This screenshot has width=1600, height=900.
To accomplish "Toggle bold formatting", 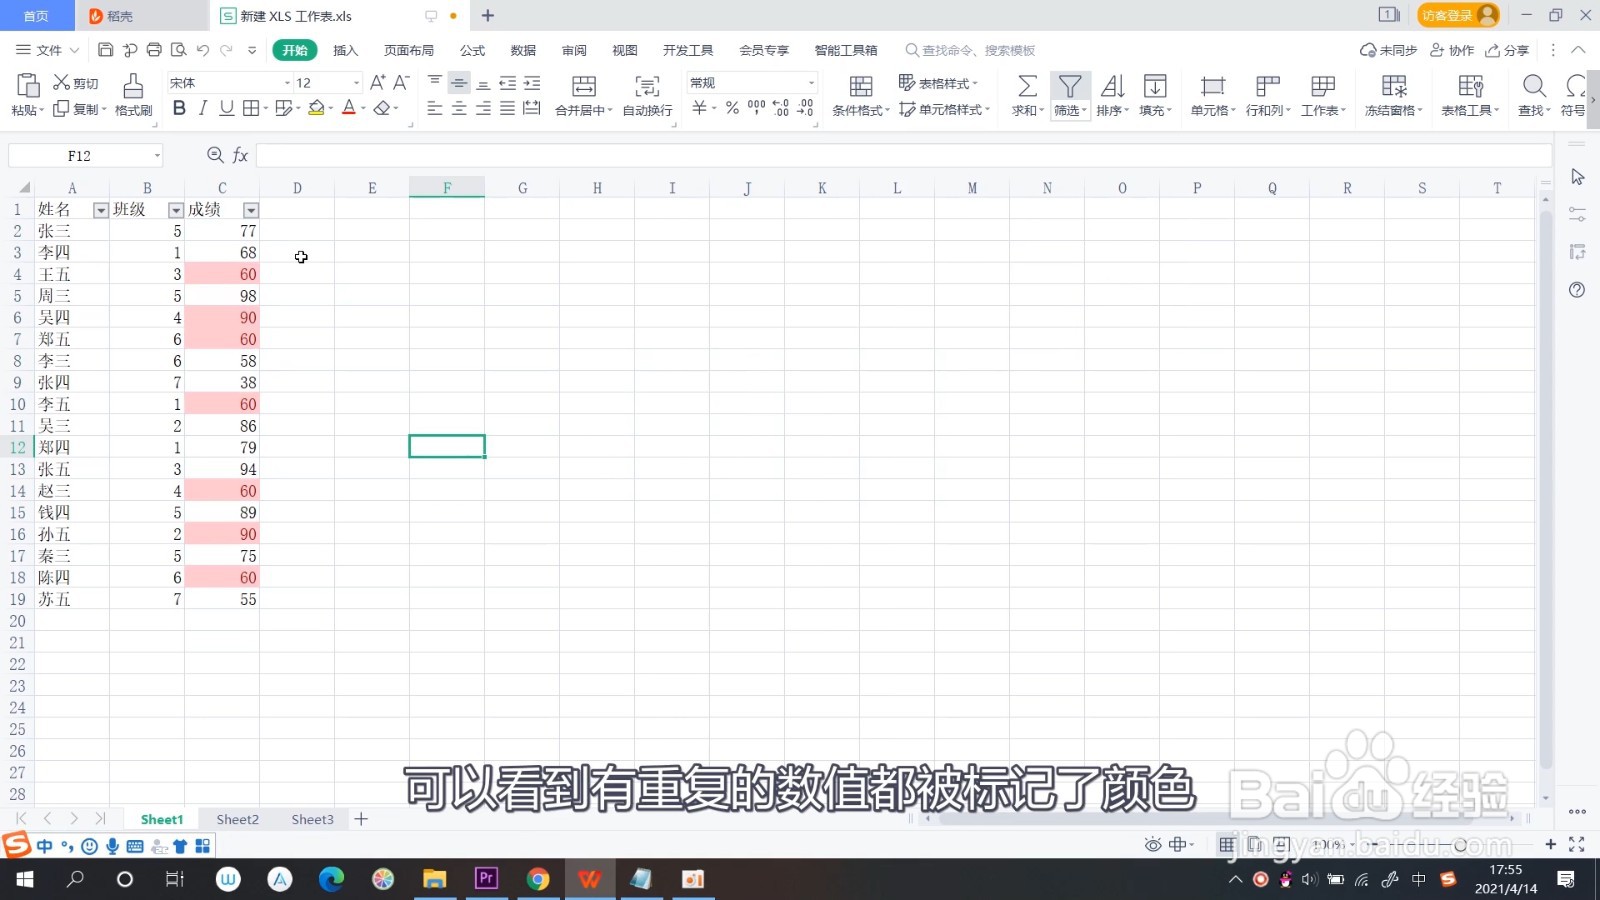I will pos(179,108).
